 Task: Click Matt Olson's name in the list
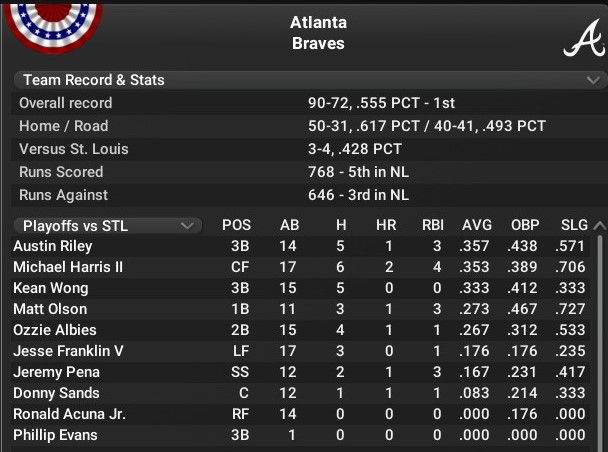coord(50,309)
